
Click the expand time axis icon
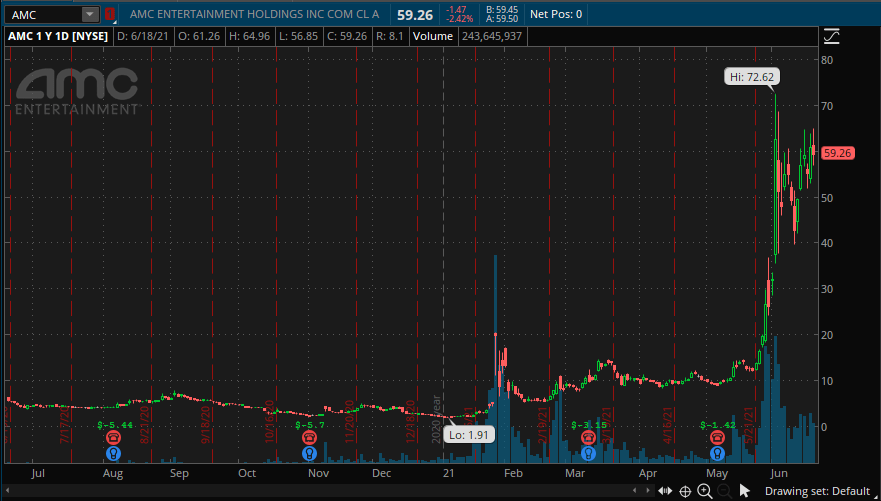tap(665, 491)
